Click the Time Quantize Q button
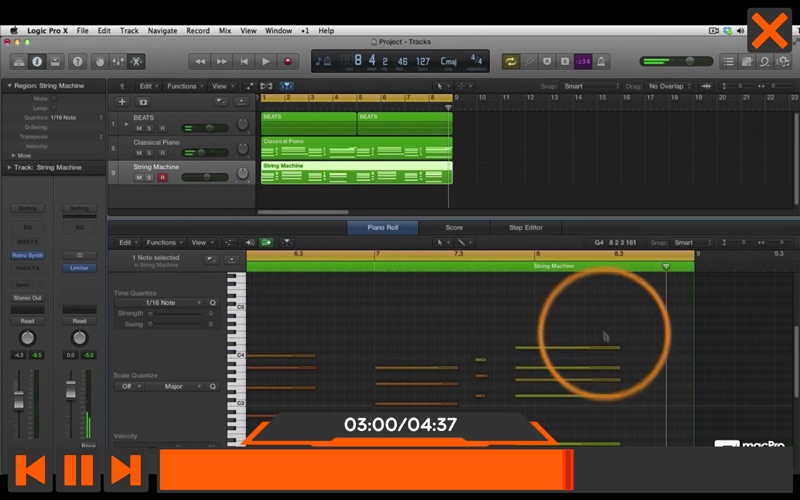The image size is (800, 500). (213, 303)
